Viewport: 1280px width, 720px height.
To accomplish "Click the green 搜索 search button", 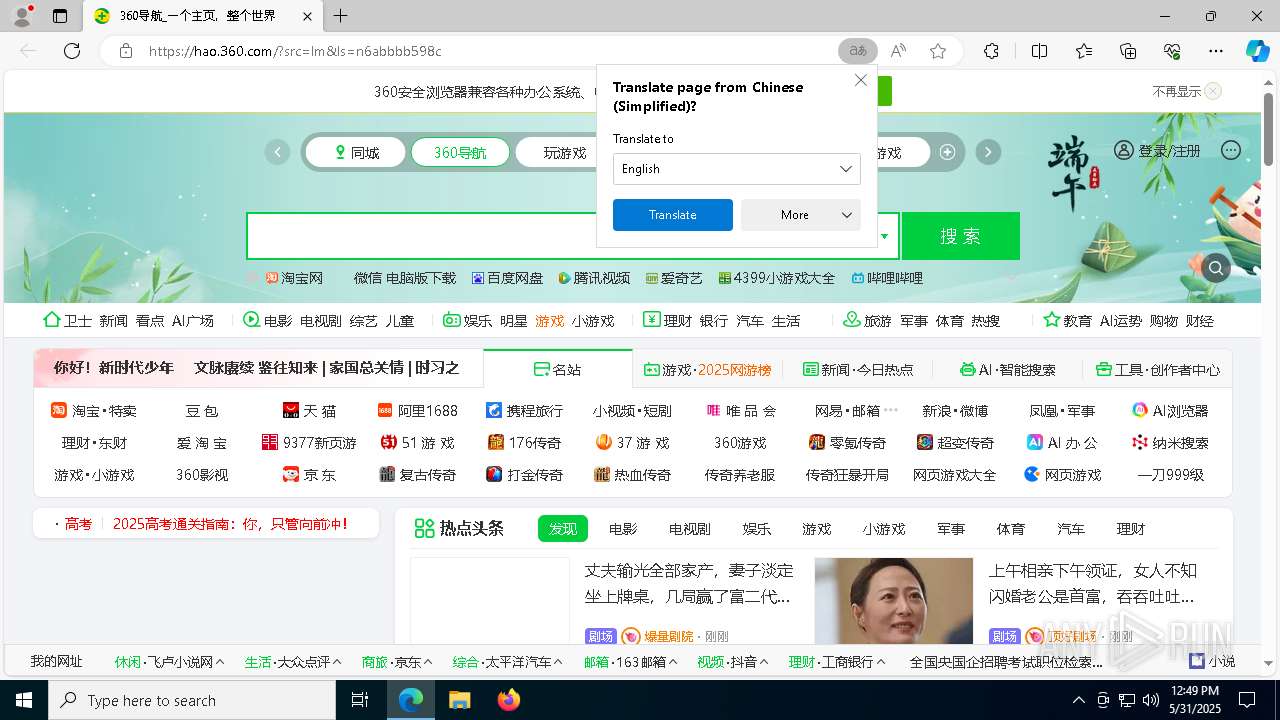I will [960, 236].
